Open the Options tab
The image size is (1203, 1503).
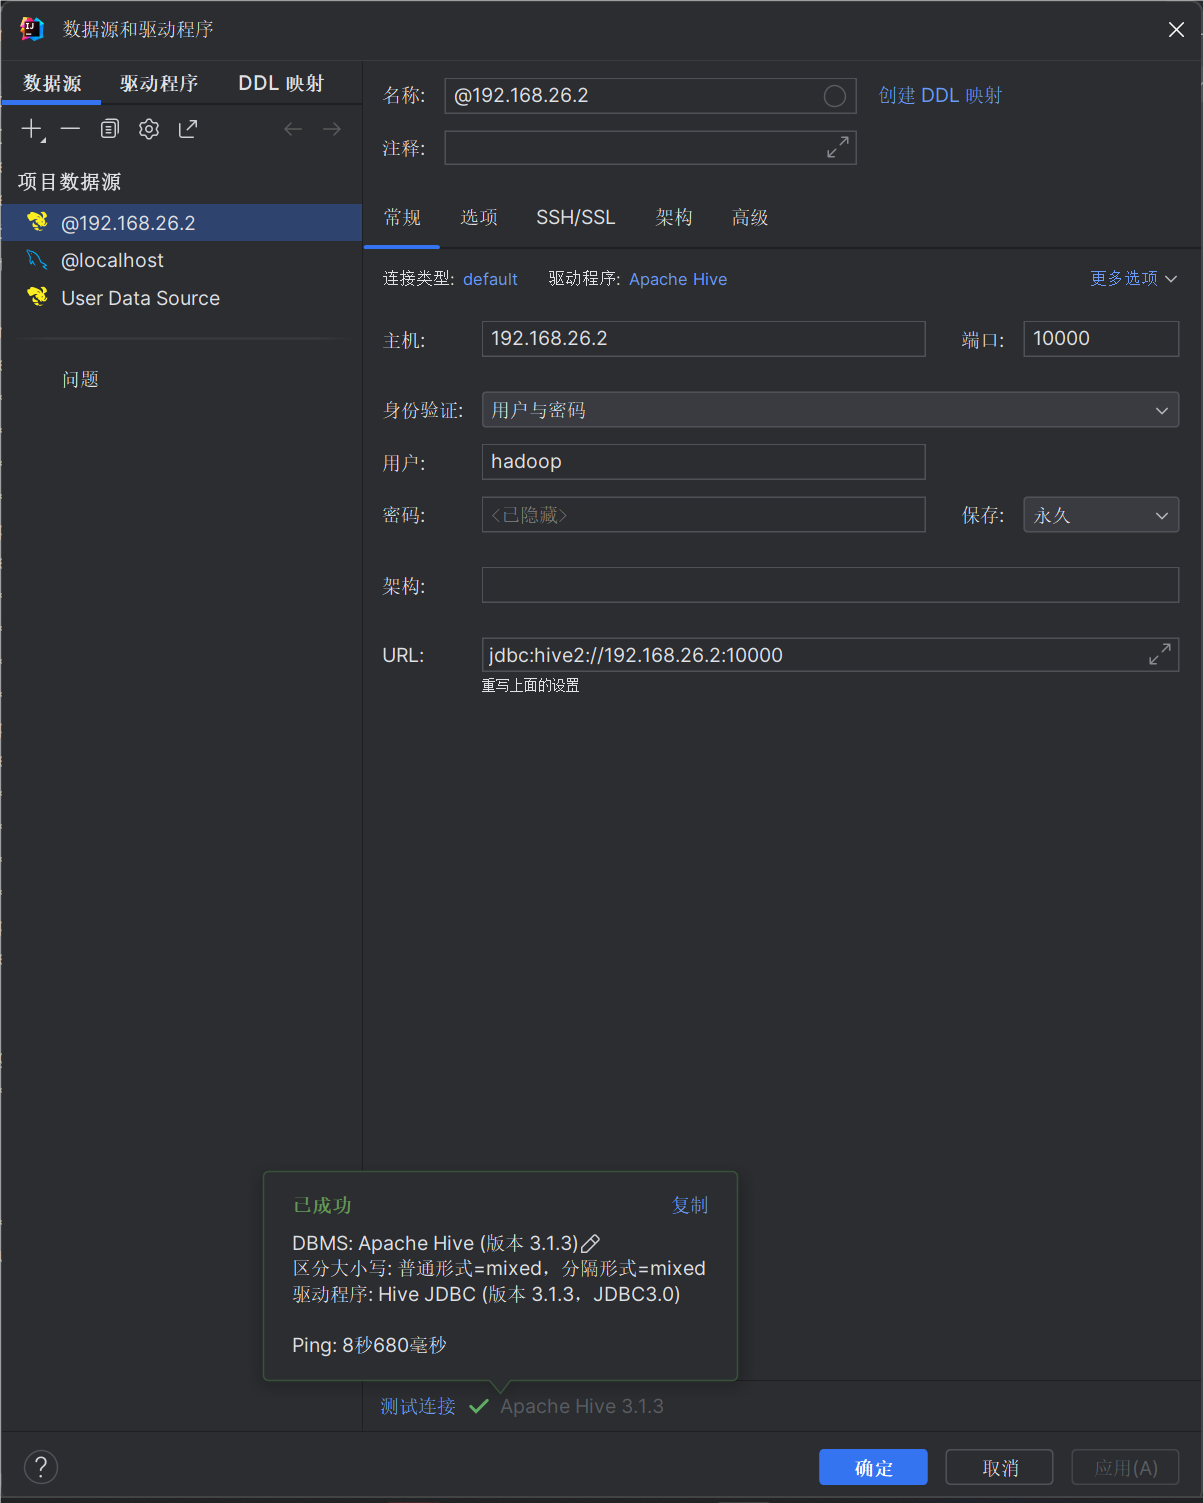479,217
